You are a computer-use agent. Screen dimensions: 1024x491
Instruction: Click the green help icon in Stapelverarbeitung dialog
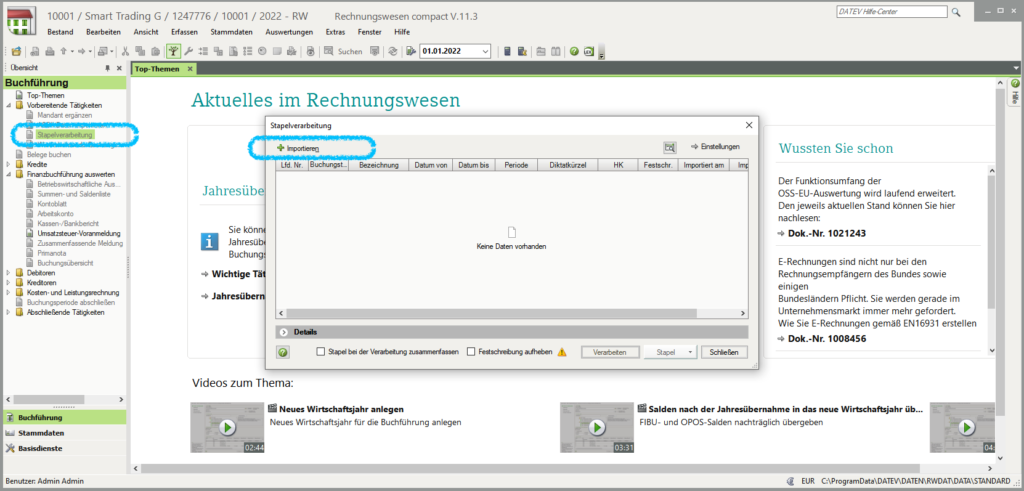click(x=283, y=352)
